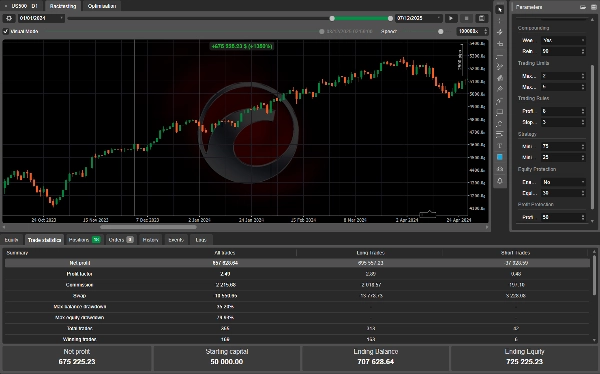Open the Trade statistics tab
The width and height of the screenshot is (600, 374).
(x=44, y=240)
